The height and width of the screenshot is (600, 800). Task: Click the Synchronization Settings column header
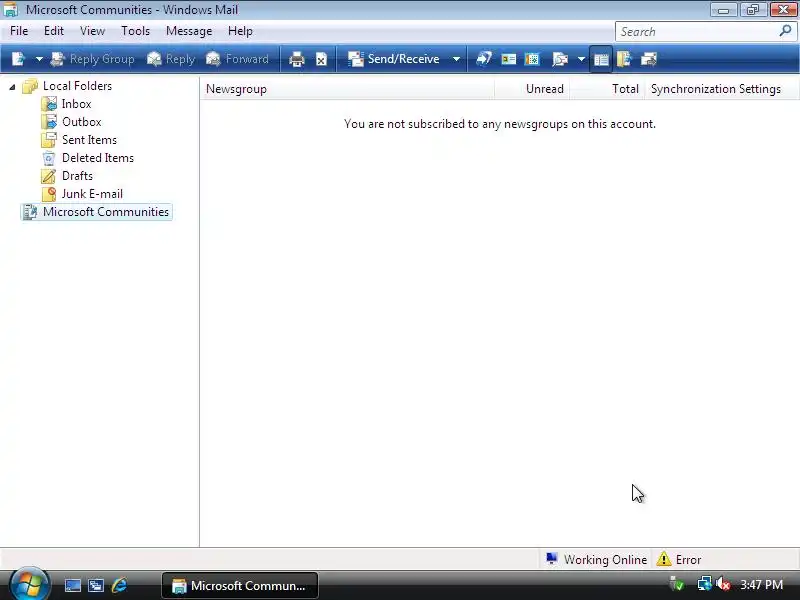click(x=720, y=89)
